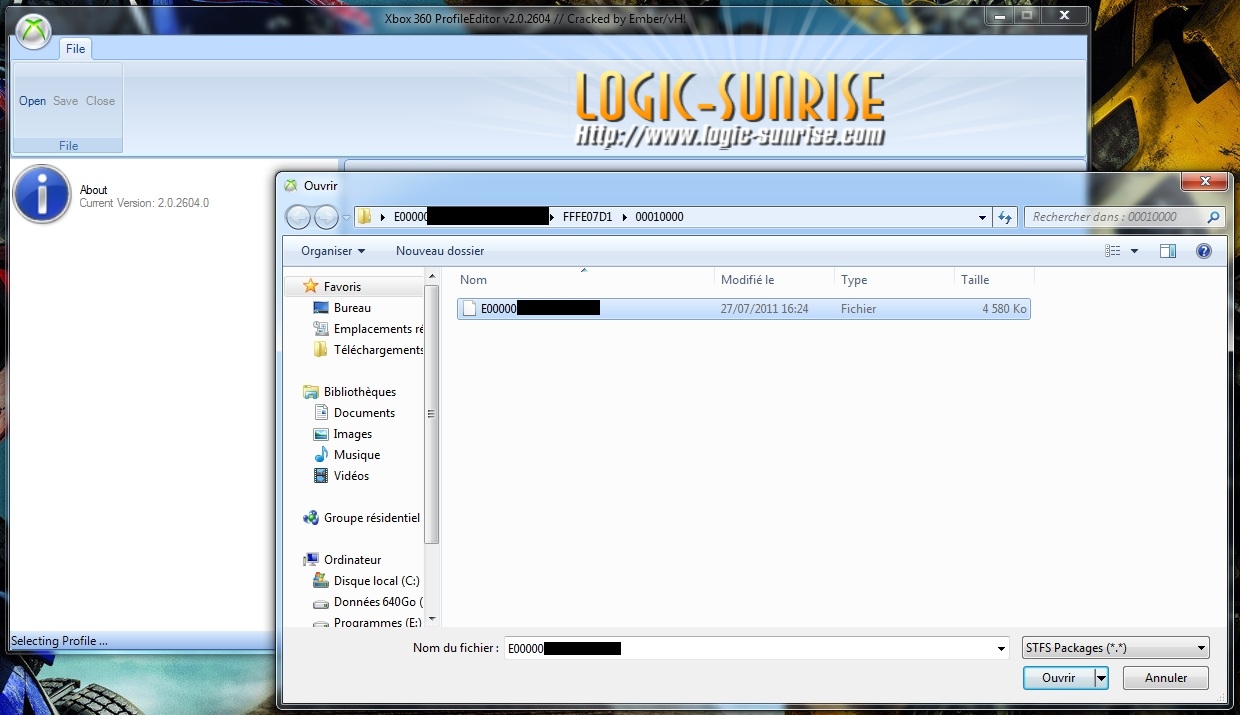Open the STFS Packages file type dropdown

pos(1116,648)
